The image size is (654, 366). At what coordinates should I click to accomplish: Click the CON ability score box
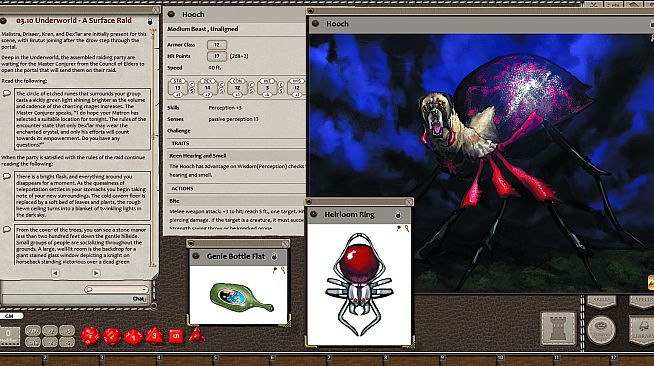coord(237,88)
